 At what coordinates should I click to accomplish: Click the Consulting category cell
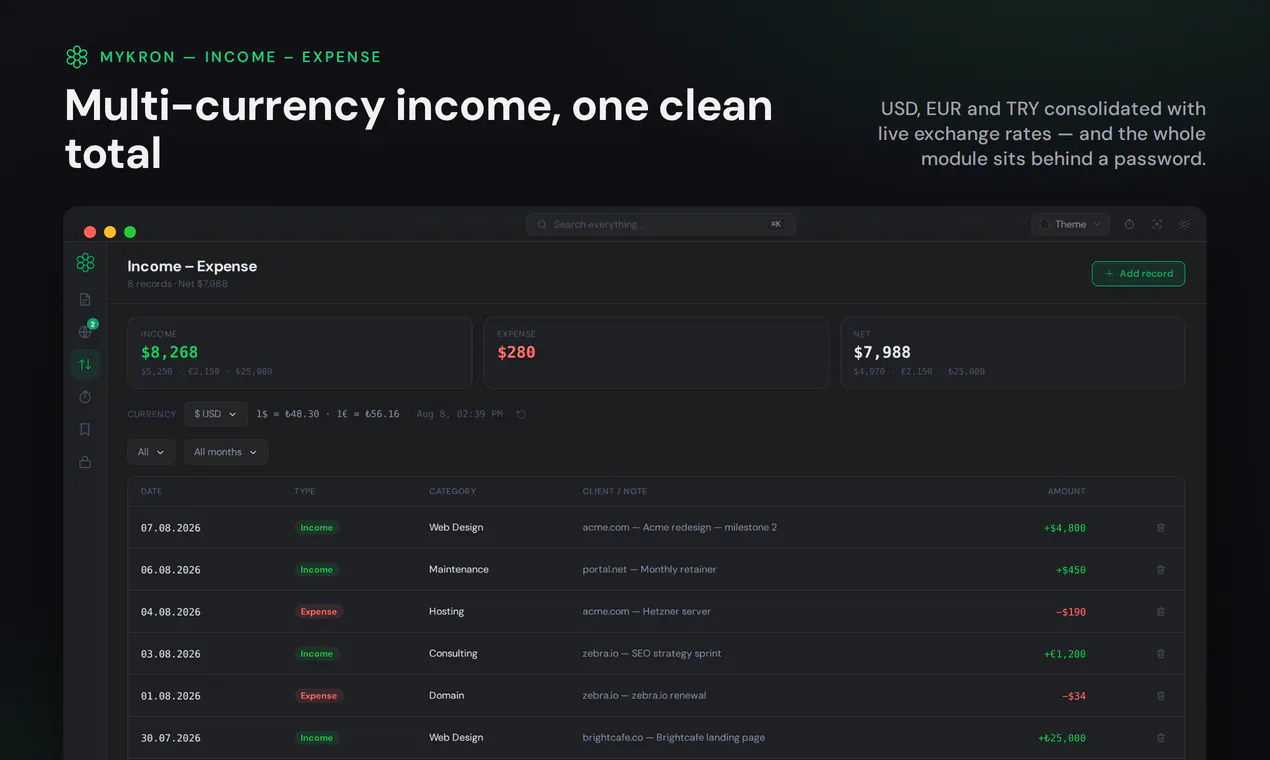tap(453, 653)
